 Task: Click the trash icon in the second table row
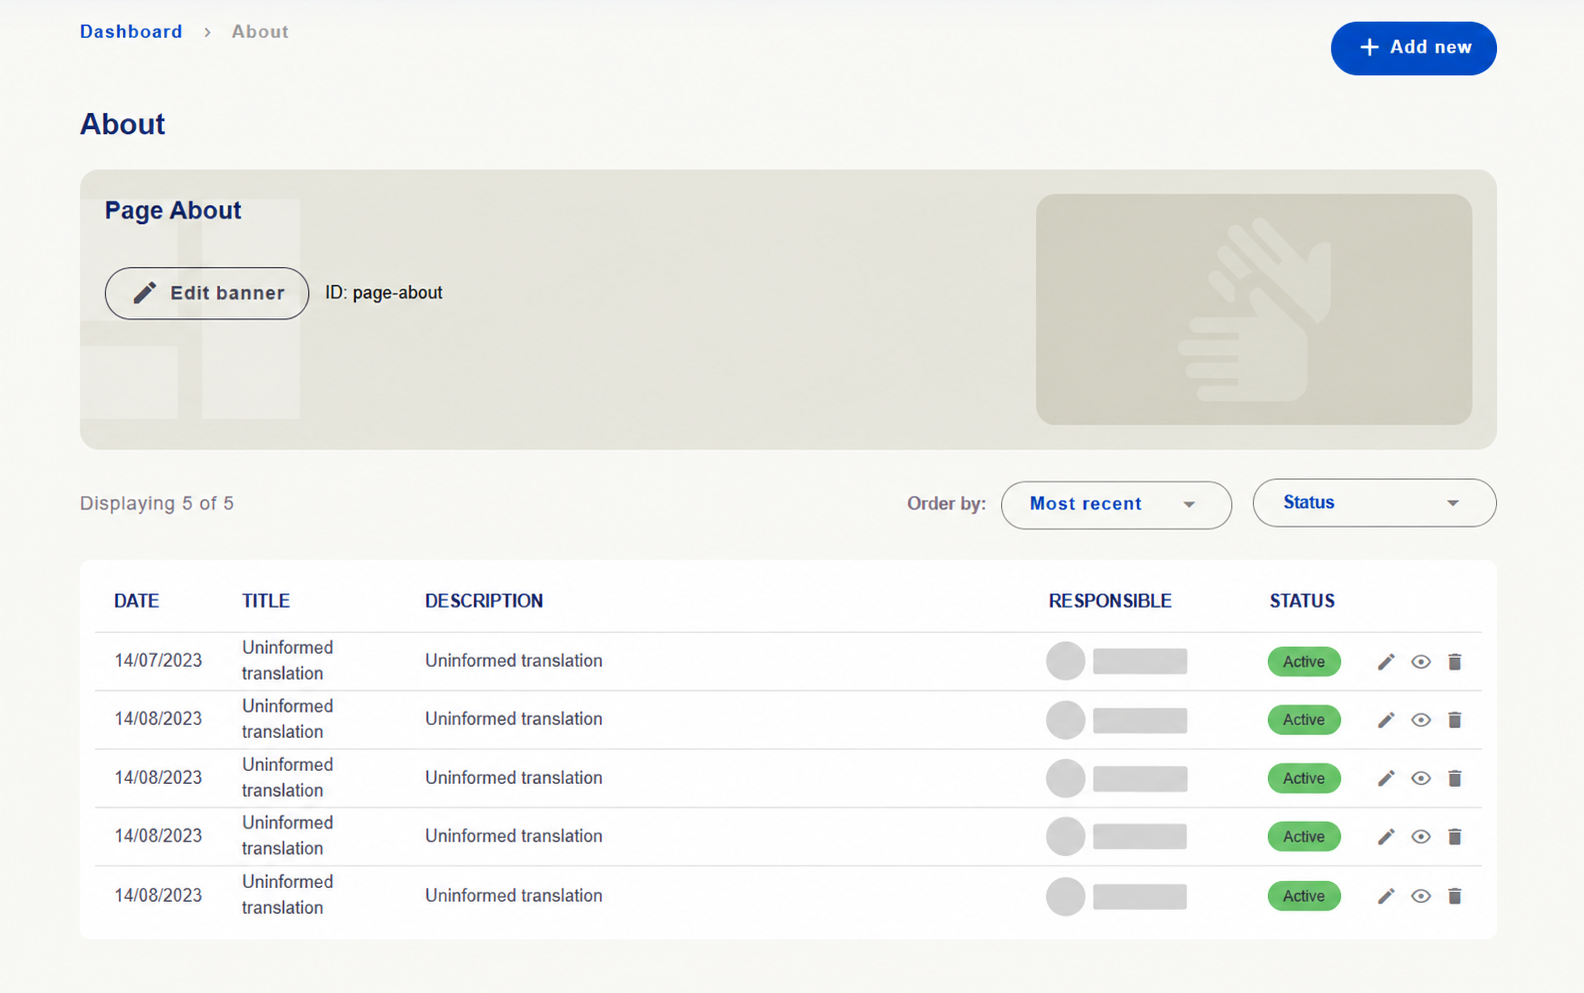(1454, 720)
